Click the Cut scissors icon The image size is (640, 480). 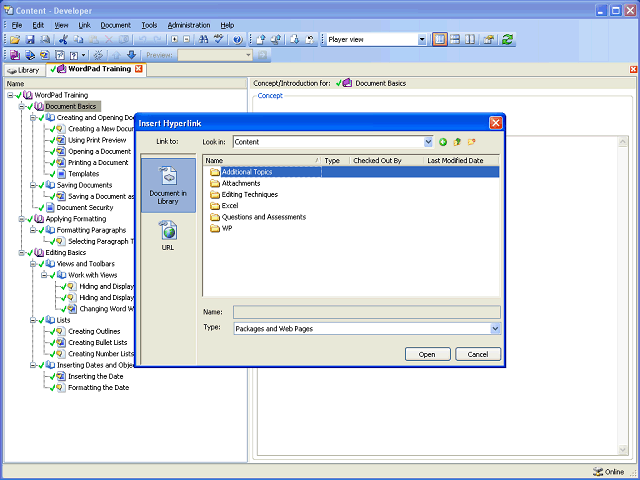click(x=63, y=40)
